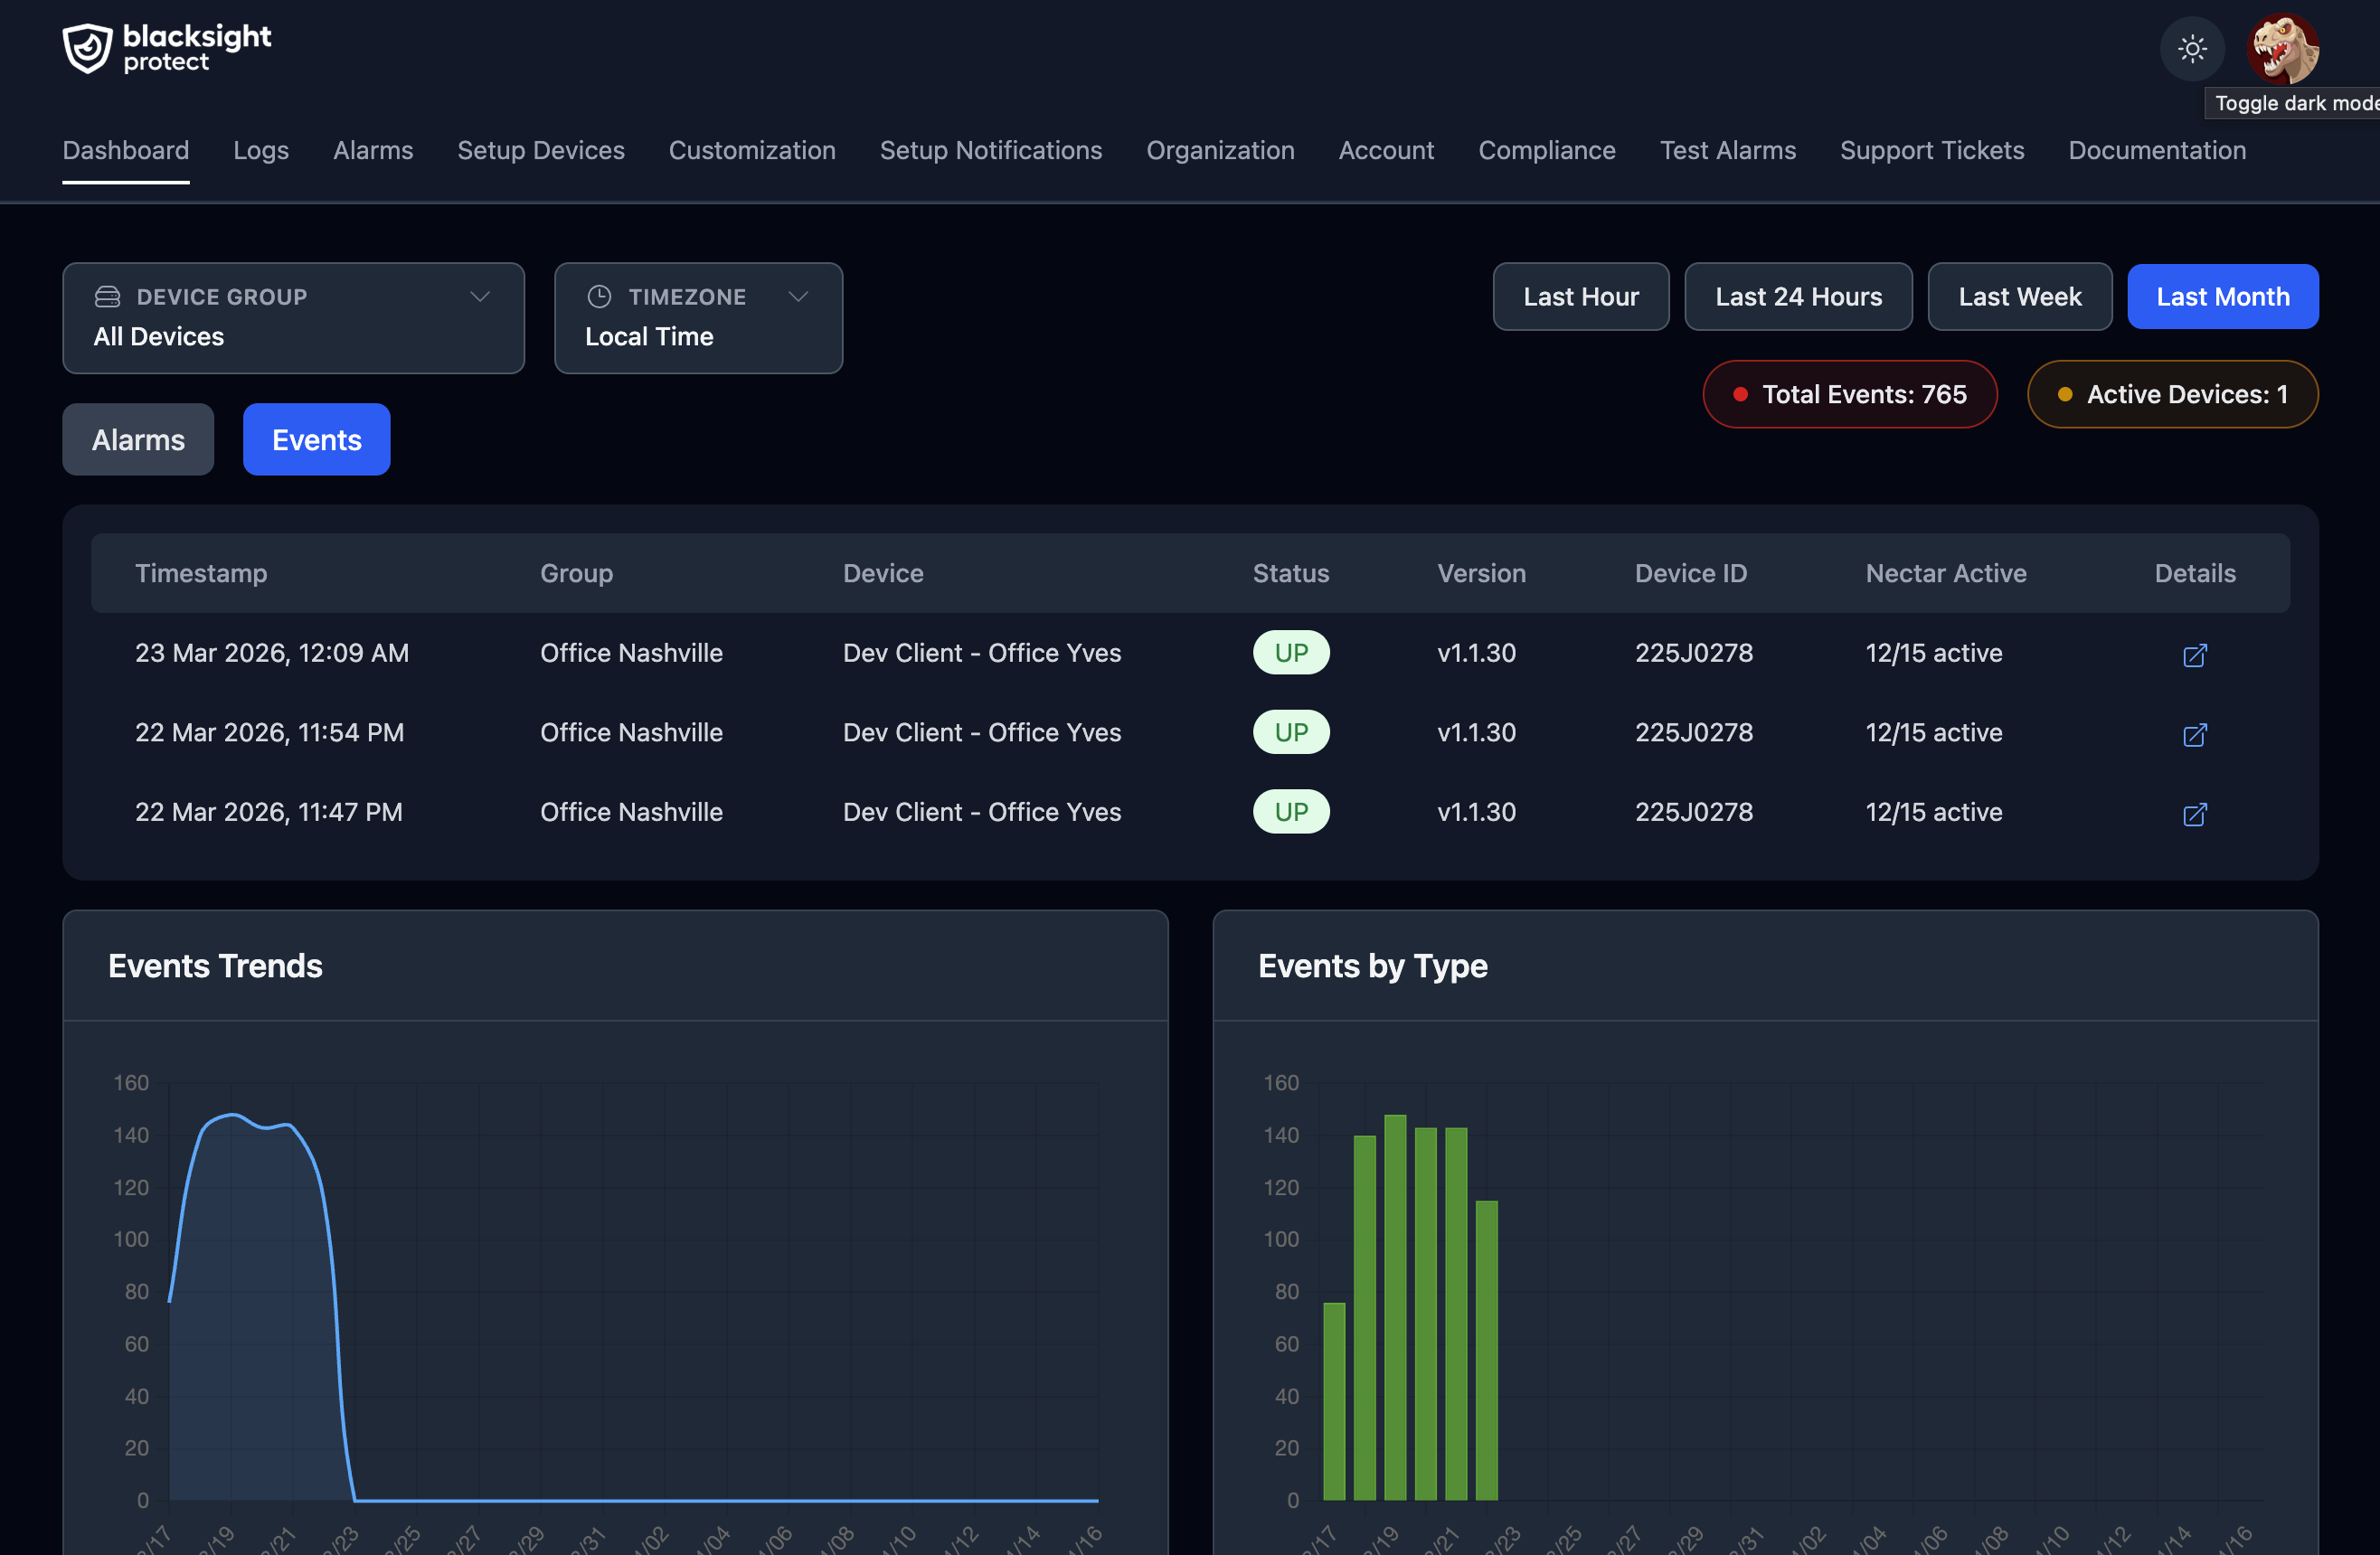2380x1555 pixels.
Task: Click the Total Events: 765 badge
Action: 1849,394
